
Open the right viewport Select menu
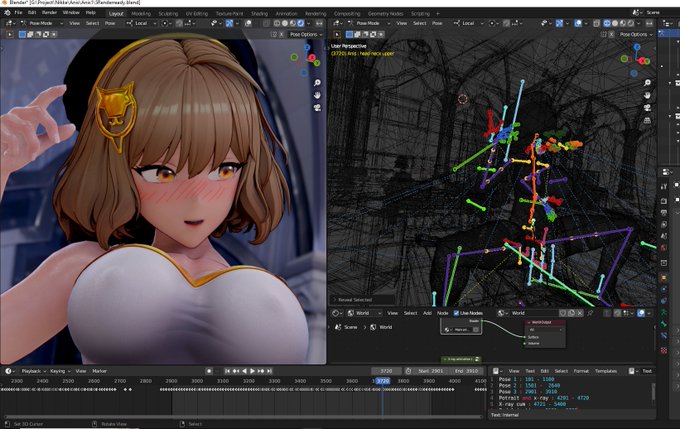(x=419, y=23)
